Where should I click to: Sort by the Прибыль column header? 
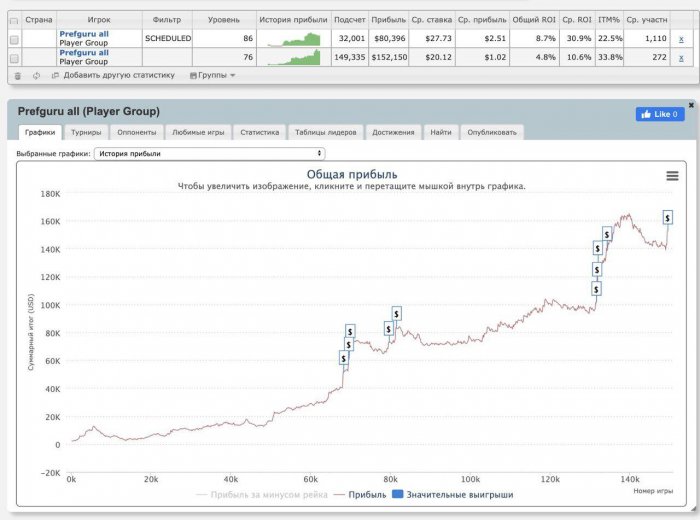coord(388,20)
